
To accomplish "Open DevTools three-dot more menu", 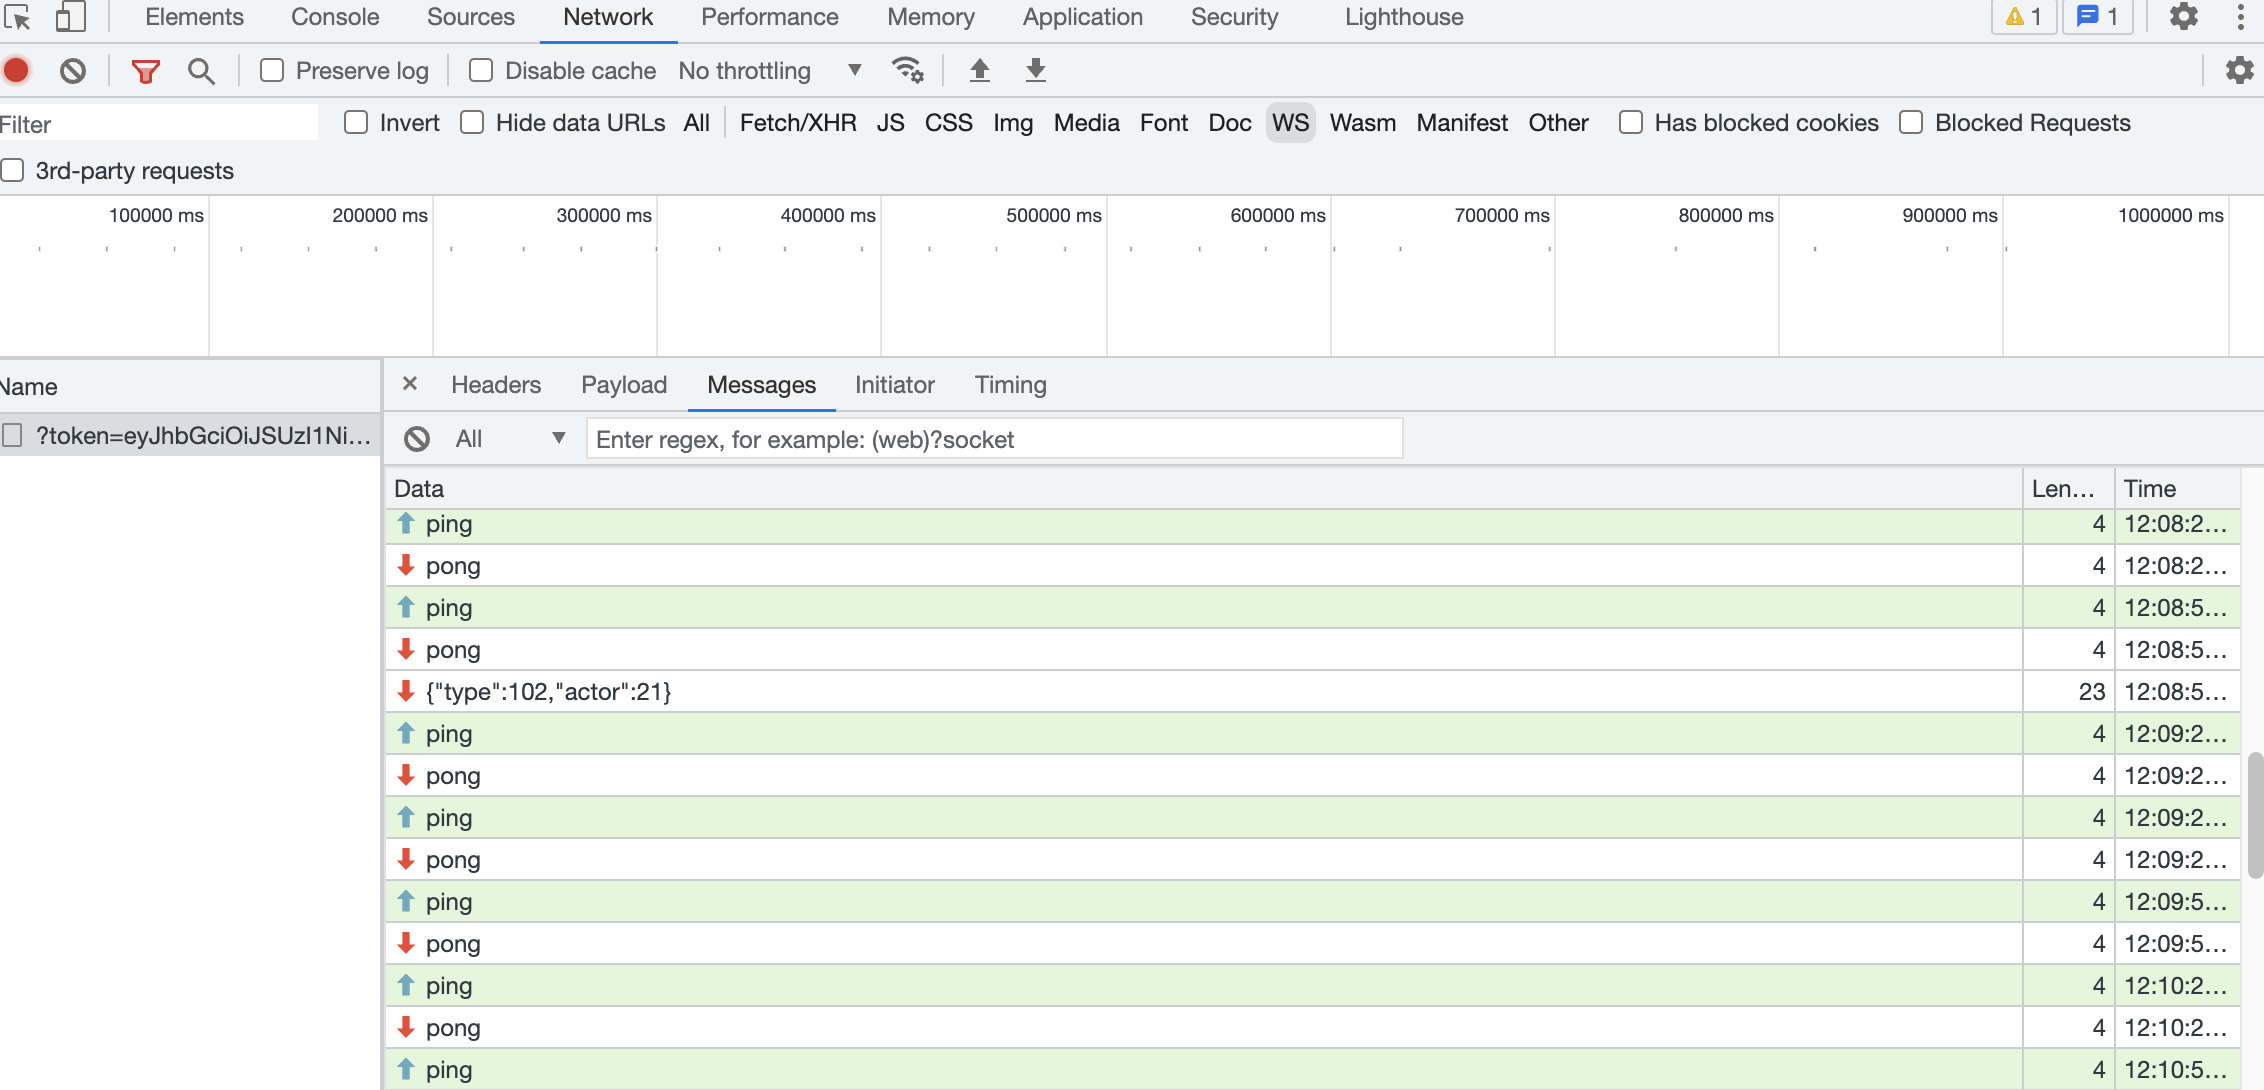I will tap(2240, 17).
